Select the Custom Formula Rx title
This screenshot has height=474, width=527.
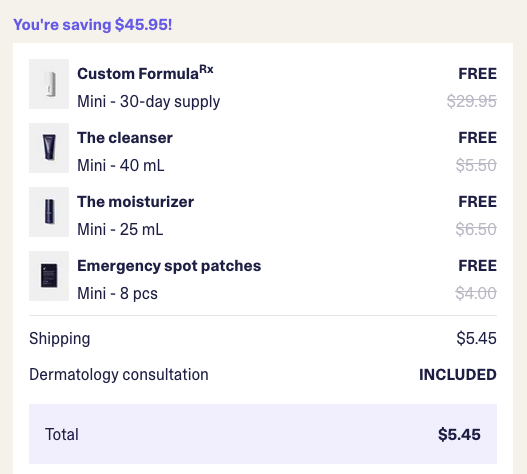(145, 73)
